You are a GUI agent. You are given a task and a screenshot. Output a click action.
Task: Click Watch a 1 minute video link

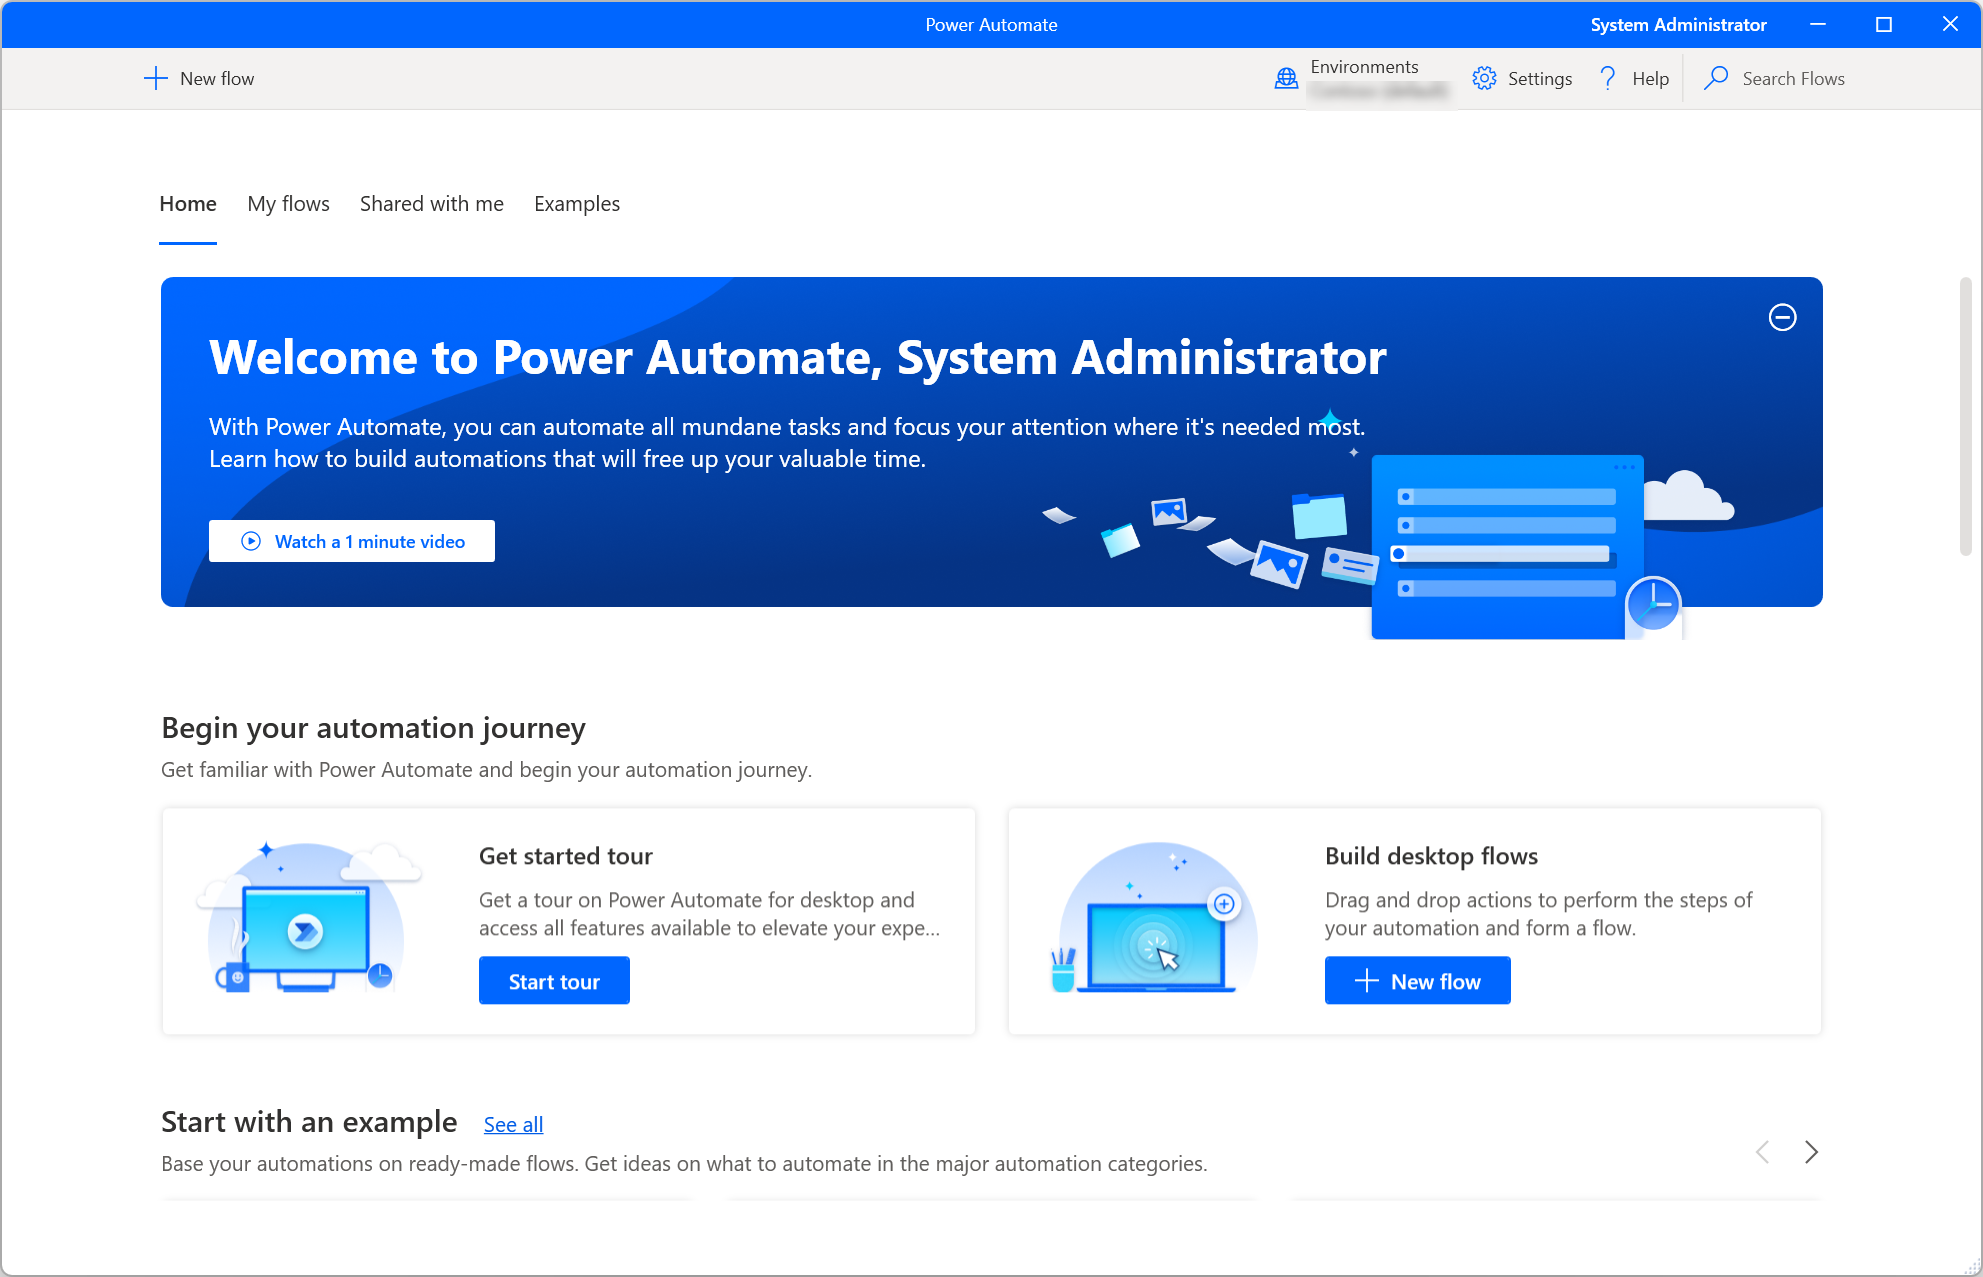353,540
